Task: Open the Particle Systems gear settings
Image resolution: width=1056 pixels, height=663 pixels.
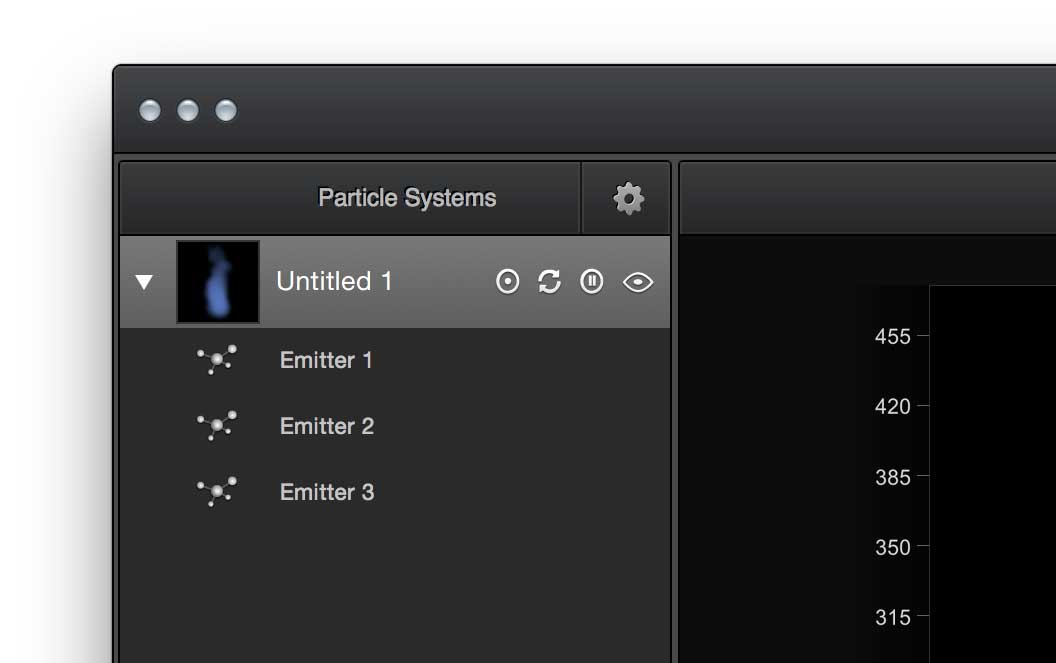Action: pos(628,198)
